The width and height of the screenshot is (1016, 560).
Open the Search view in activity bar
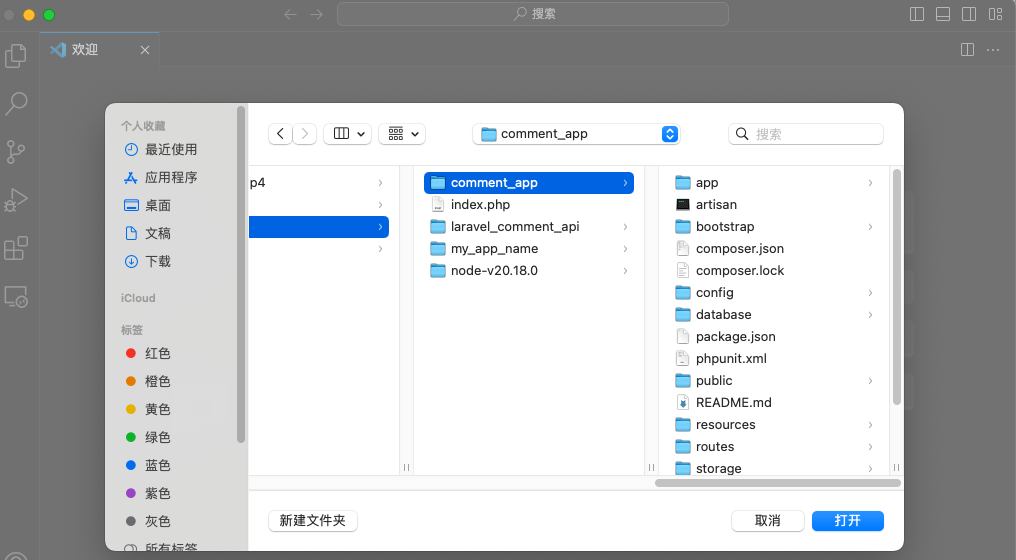(x=16, y=103)
